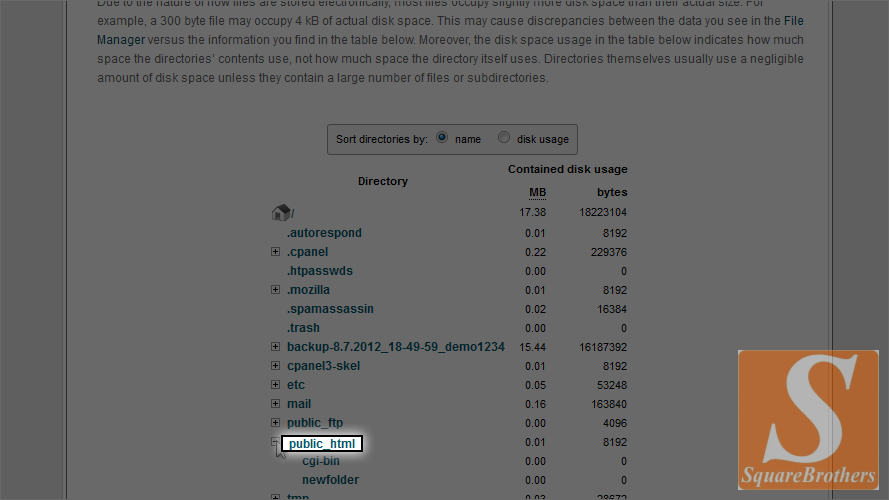This screenshot has width=889, height=500.
Task: Collapse the public_html directory
Action: (x=276, y=442)
